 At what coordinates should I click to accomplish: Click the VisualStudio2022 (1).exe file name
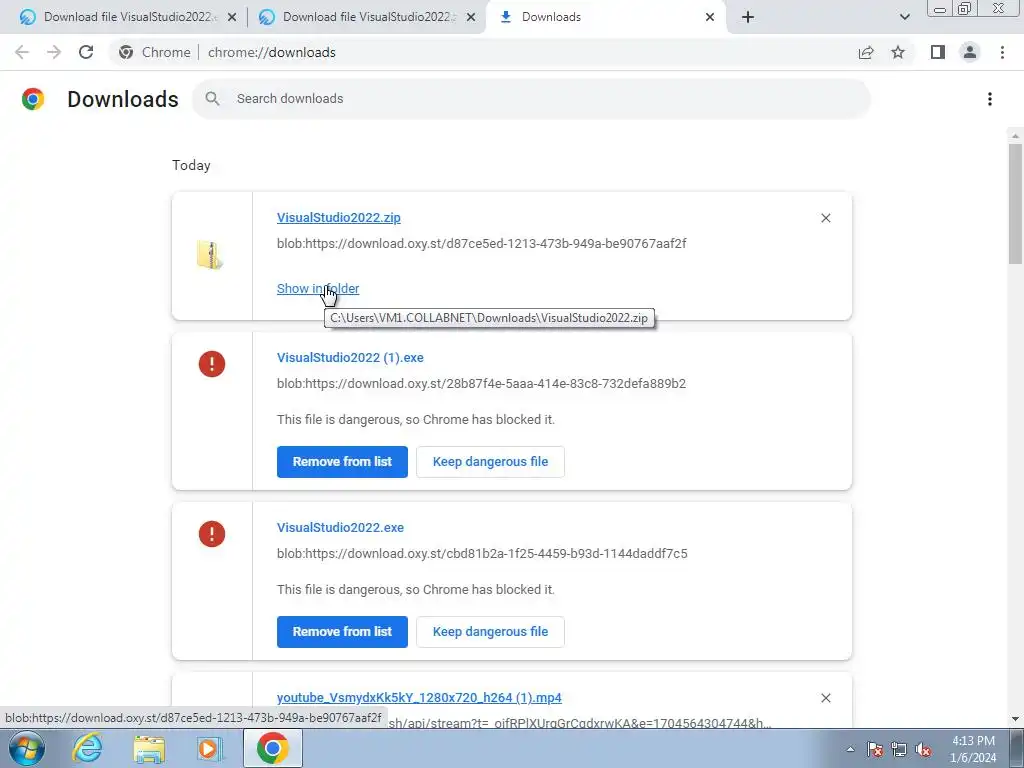tap(350, 357)
